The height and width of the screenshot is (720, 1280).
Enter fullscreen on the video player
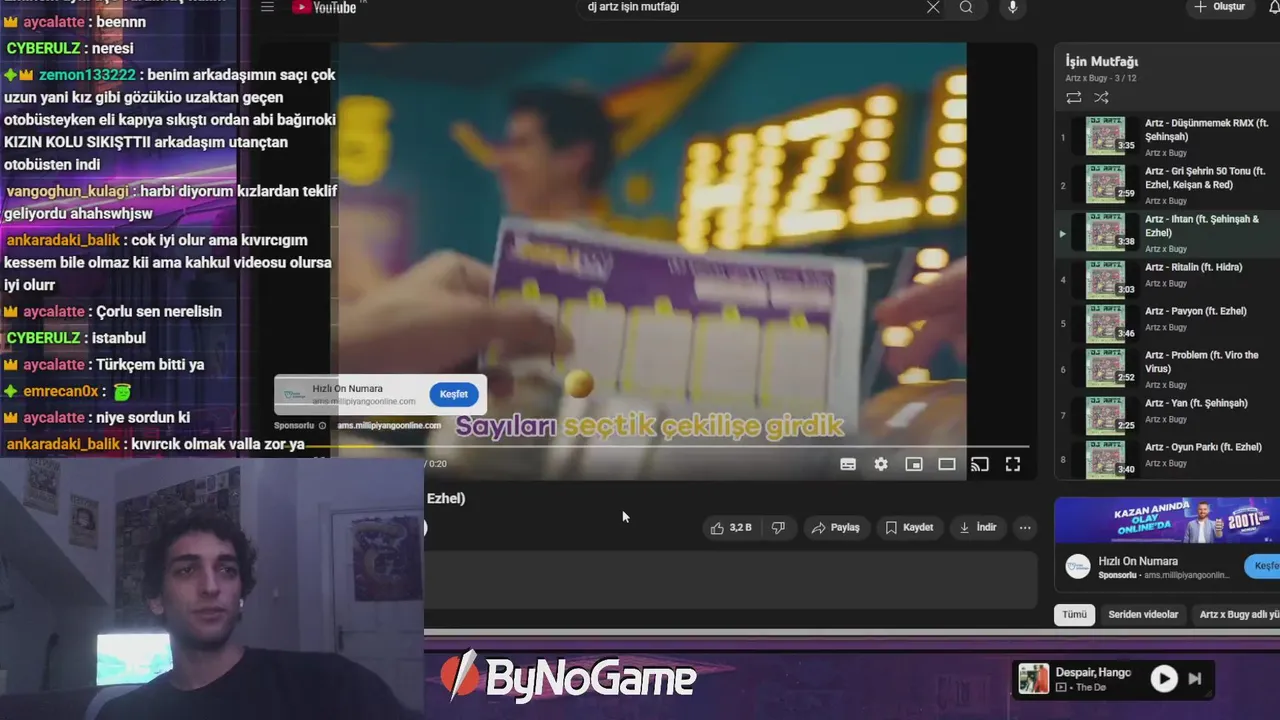(1013, 464)
